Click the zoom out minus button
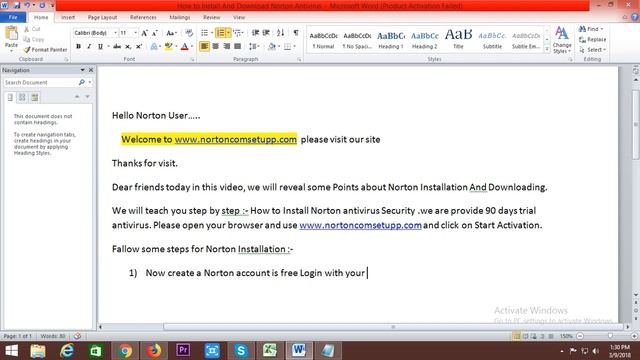Screen dimensions: 640x360 tap(580, 336)
